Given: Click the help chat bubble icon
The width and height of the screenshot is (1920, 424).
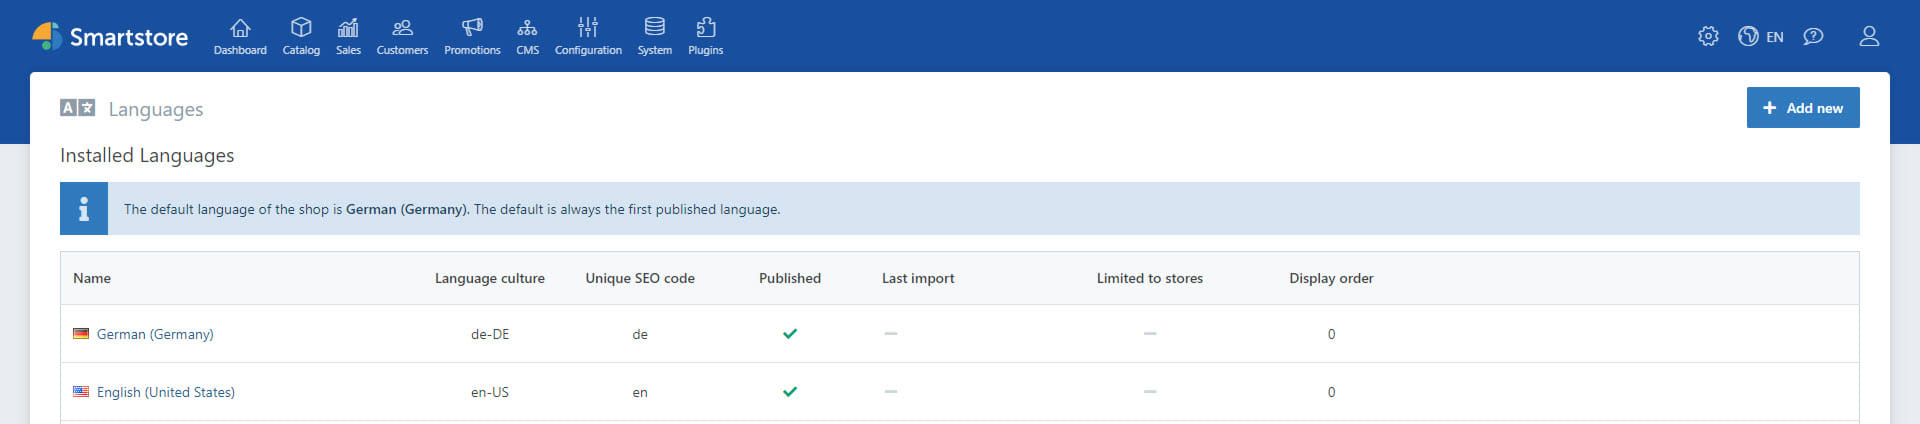Looking at the screenshot, I should [1813, 37].
